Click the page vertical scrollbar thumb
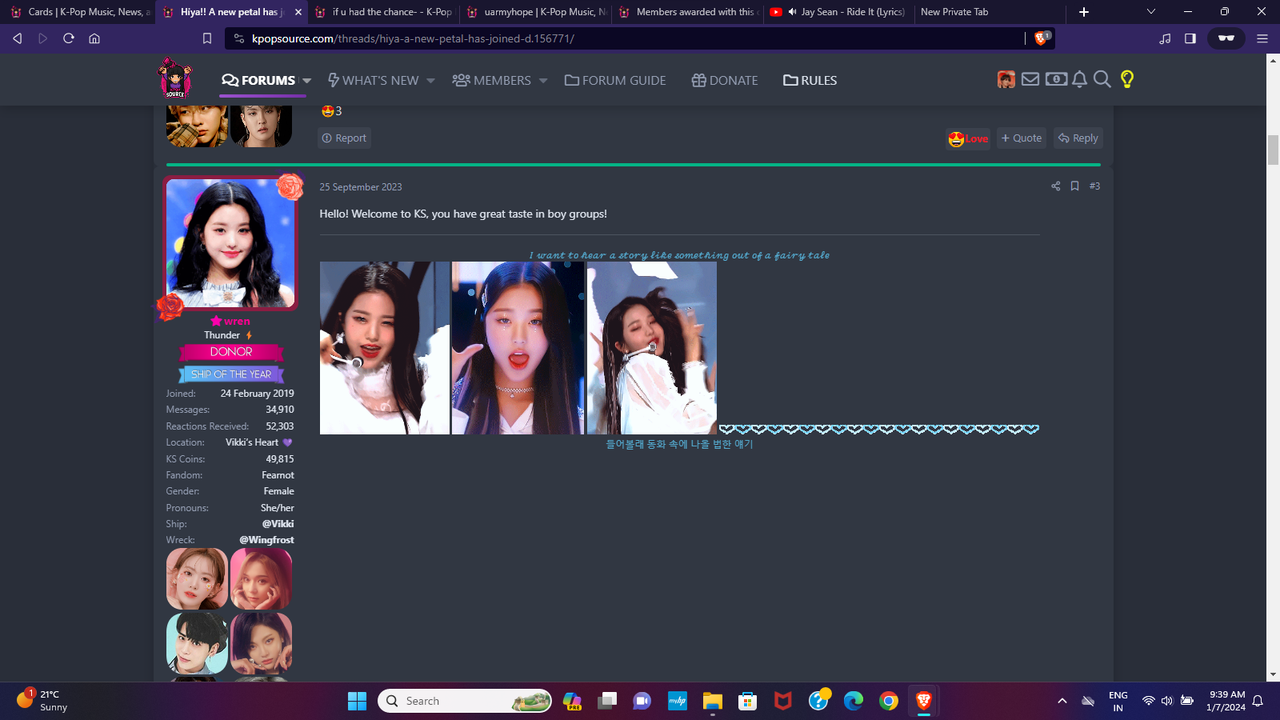Viewport: 1280px width, 720px height. (x=1273, y=150)
